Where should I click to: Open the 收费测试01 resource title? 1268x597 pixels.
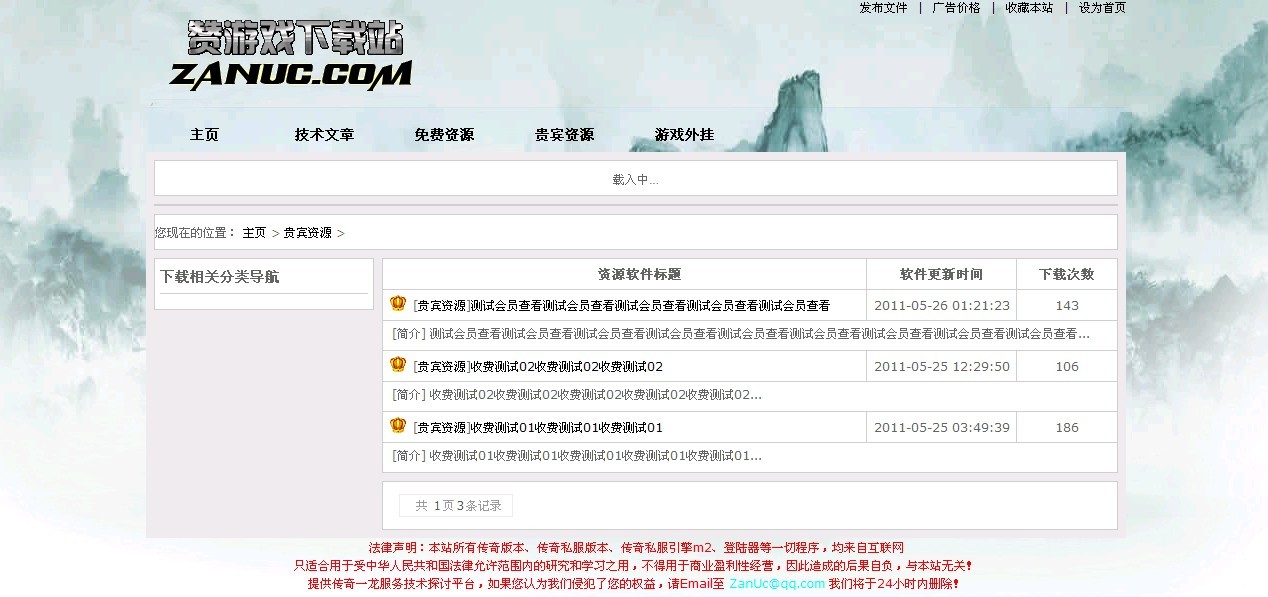[538, 428]
